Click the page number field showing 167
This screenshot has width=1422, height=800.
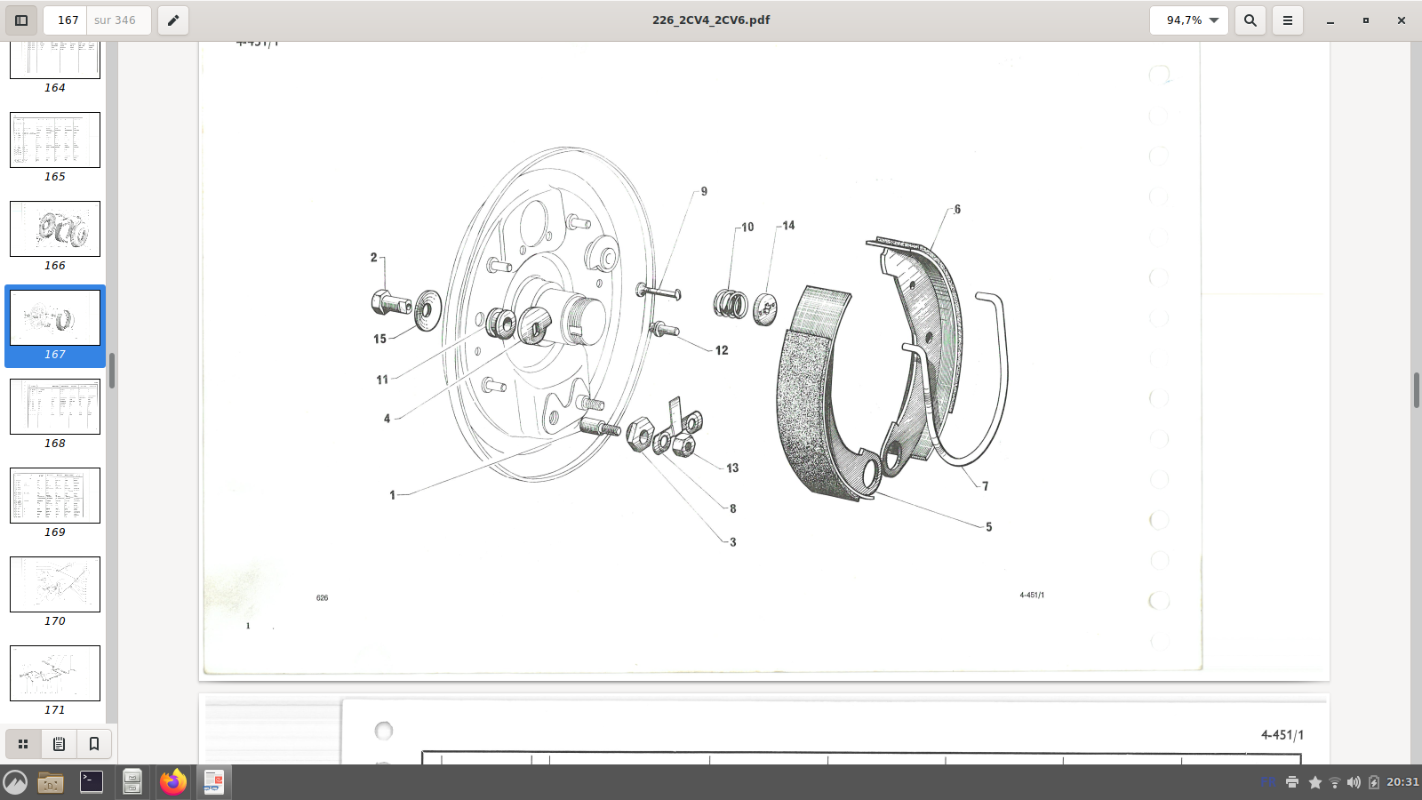(67, 20)
